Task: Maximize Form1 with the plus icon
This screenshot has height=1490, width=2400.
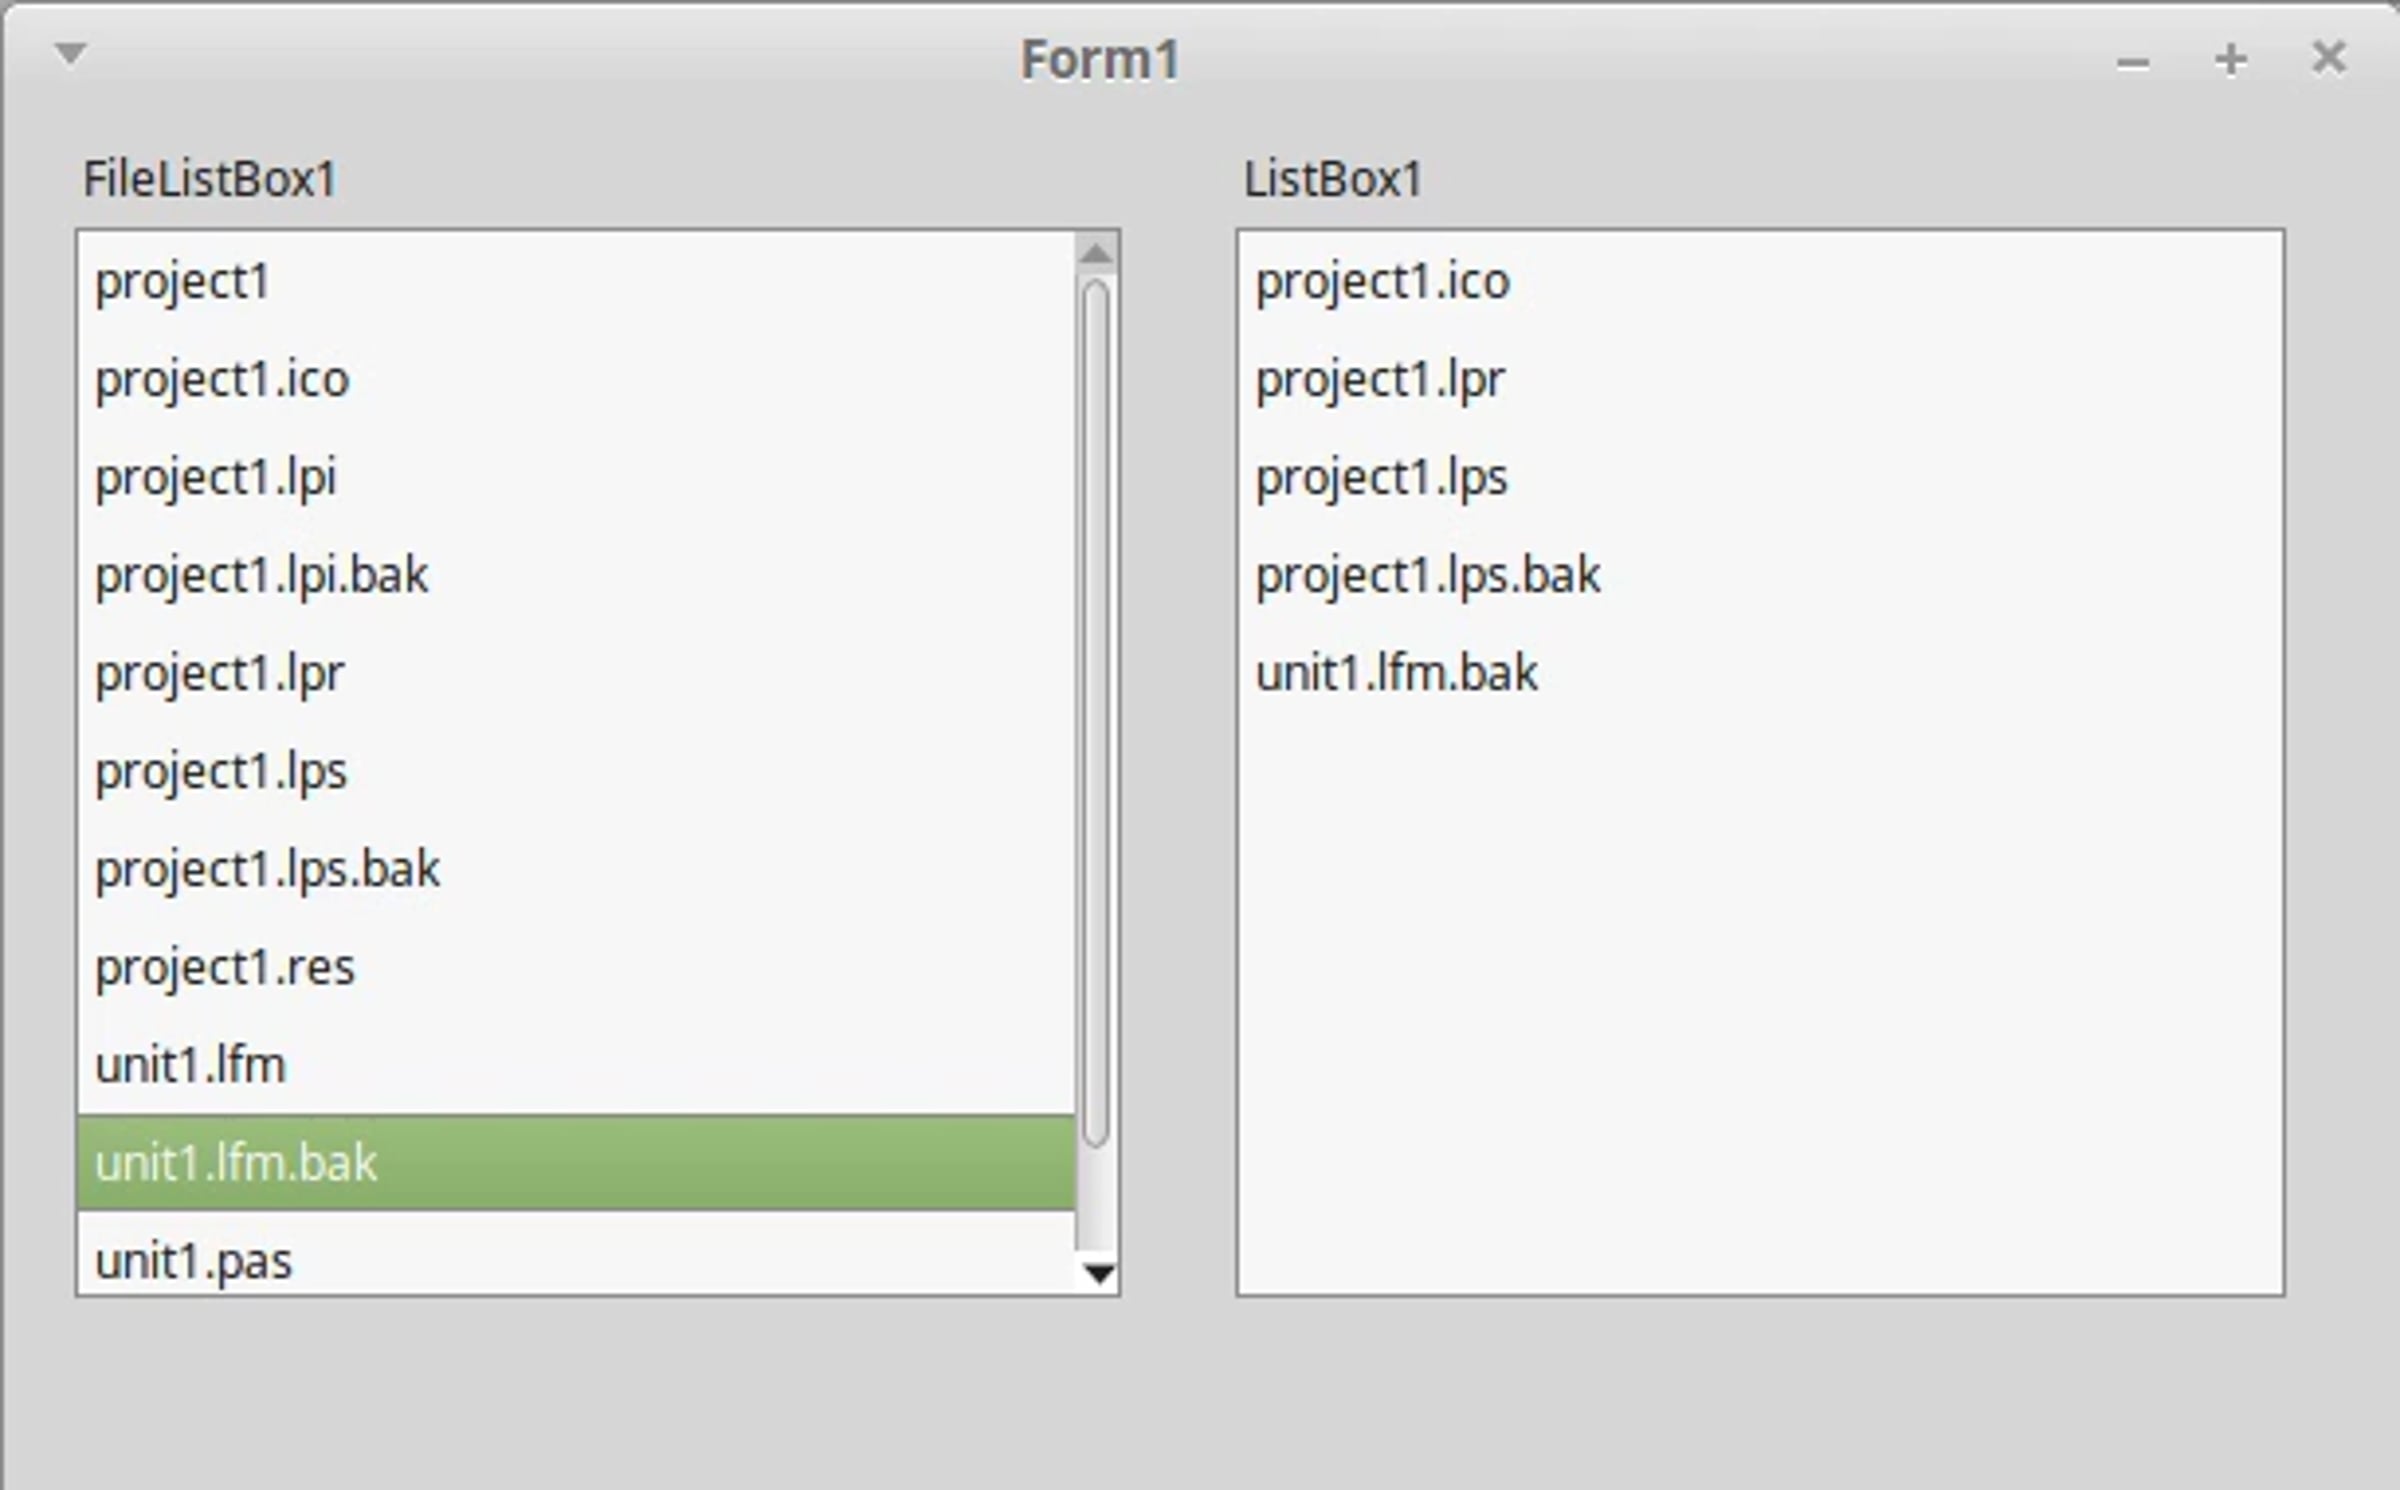Action: [x=2230, y=60]
